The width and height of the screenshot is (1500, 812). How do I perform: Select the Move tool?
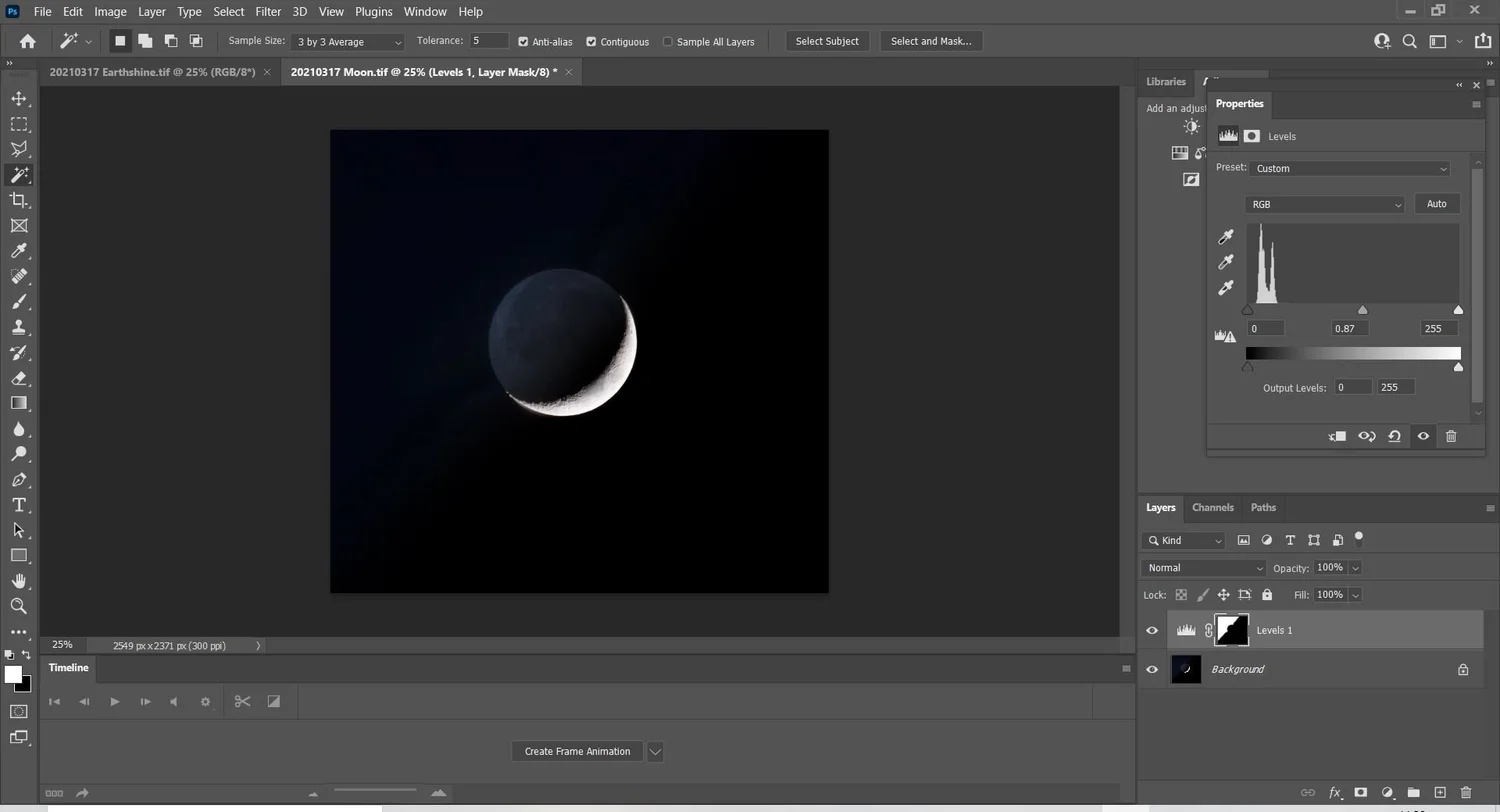pyautogui.click(x=18, y=98)
